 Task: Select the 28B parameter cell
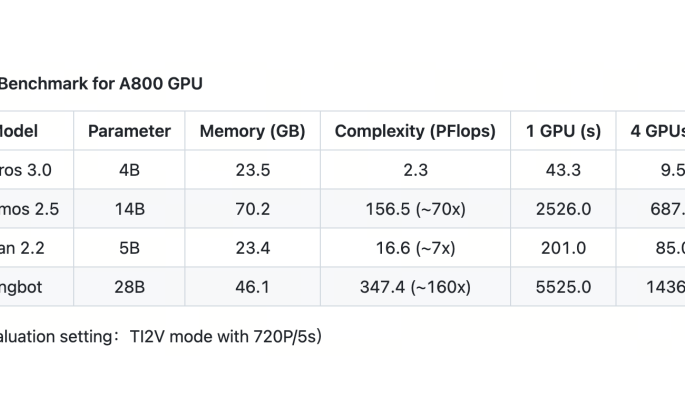pos(129,287)
